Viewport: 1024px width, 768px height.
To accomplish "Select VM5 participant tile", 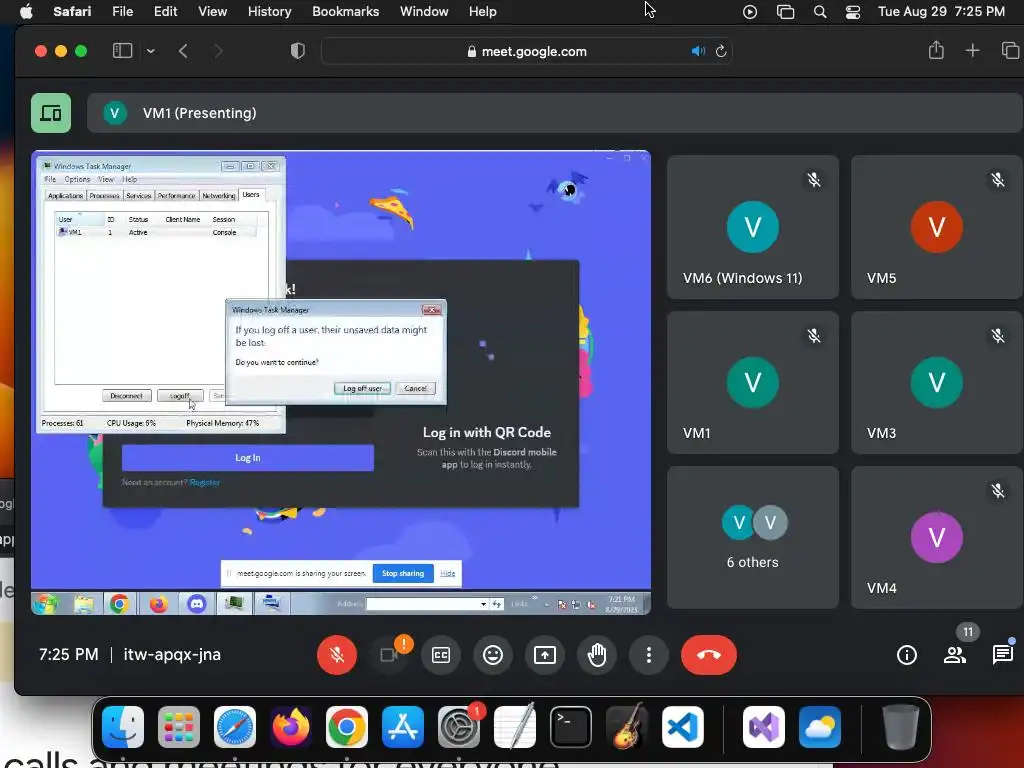I will [937, 227].
